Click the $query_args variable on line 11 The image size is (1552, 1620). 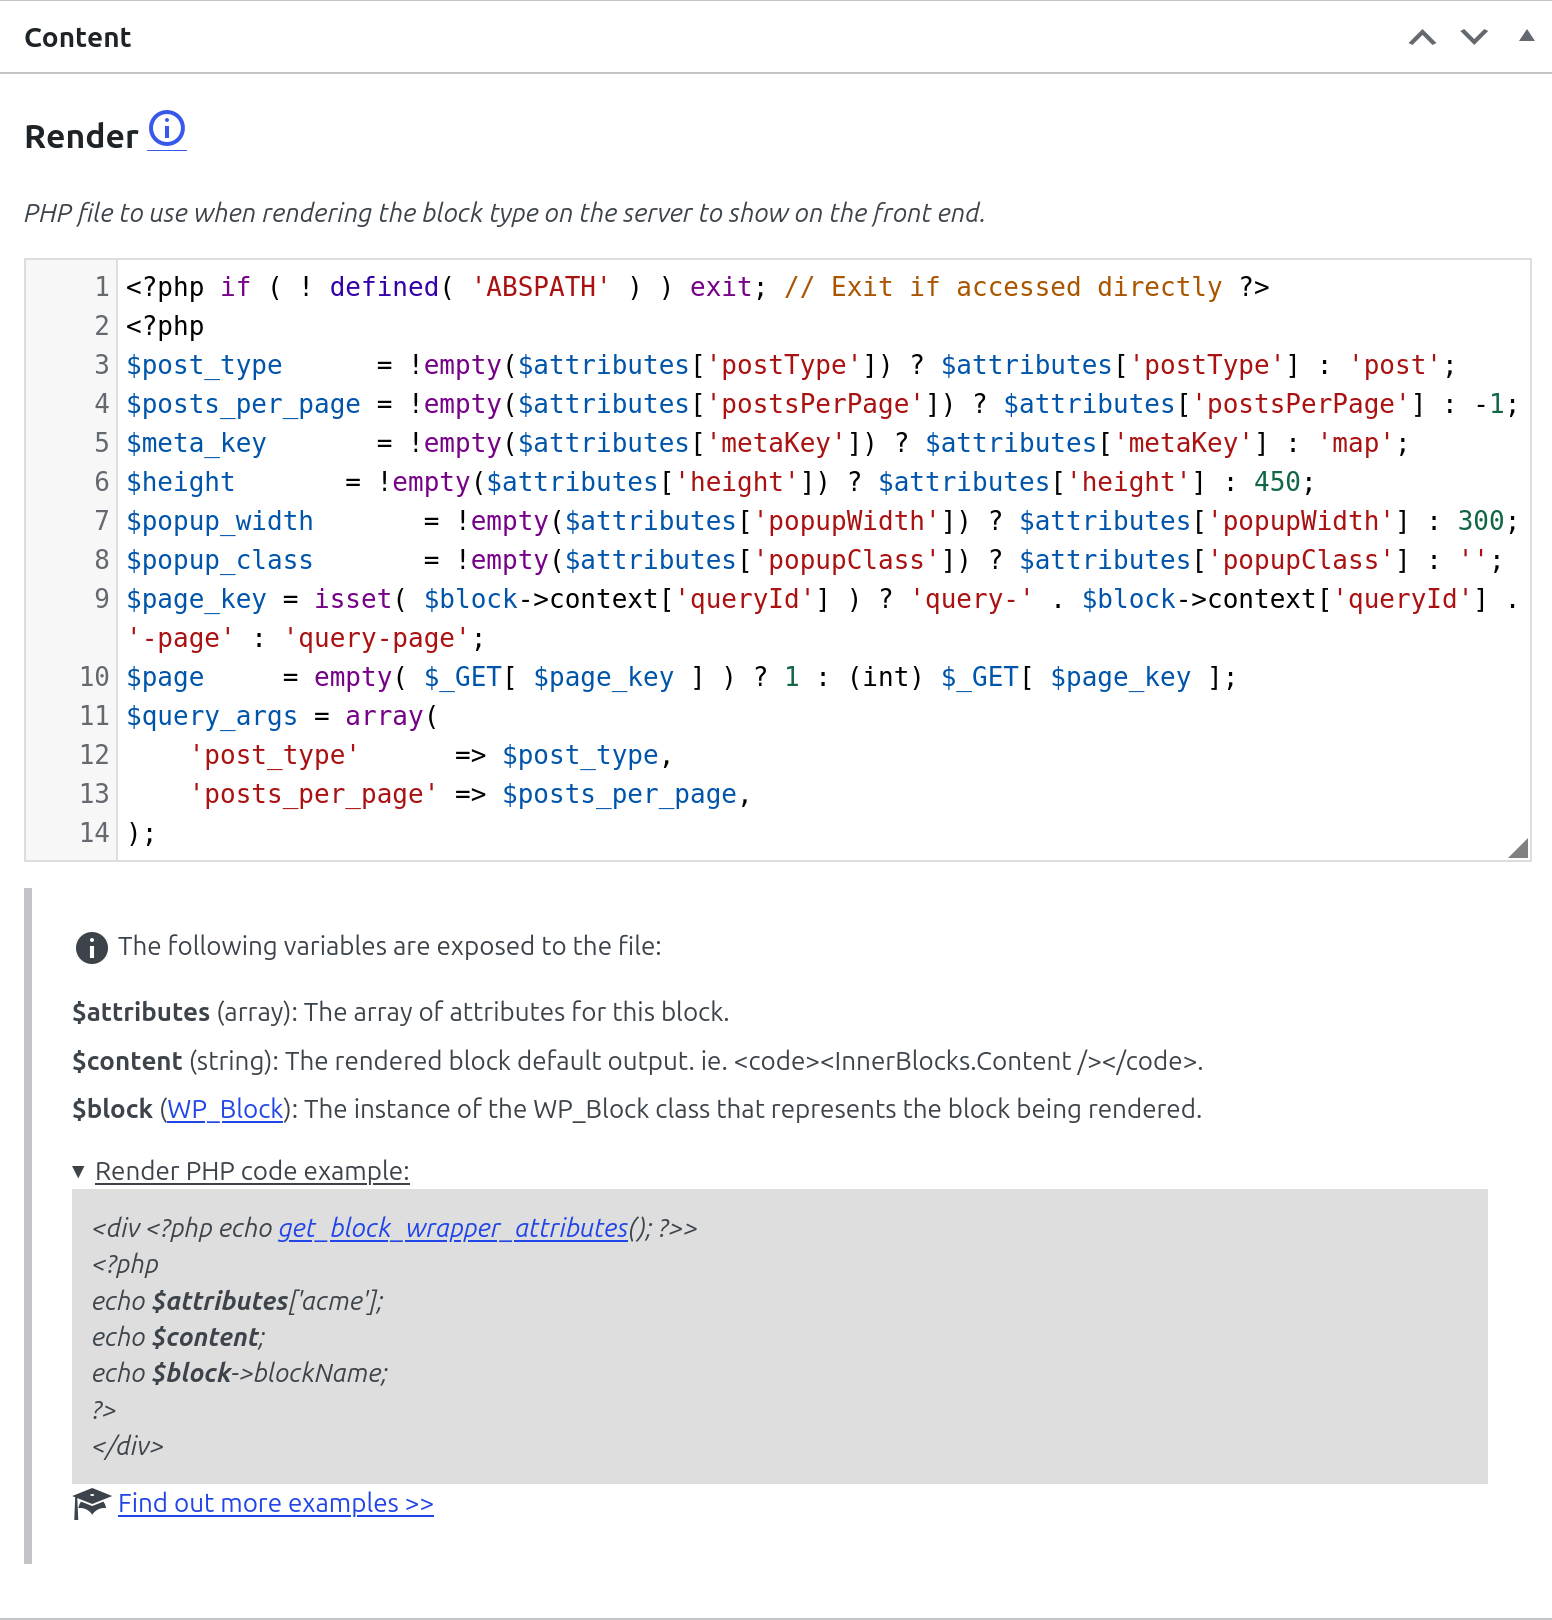click(x=212, y=716)
